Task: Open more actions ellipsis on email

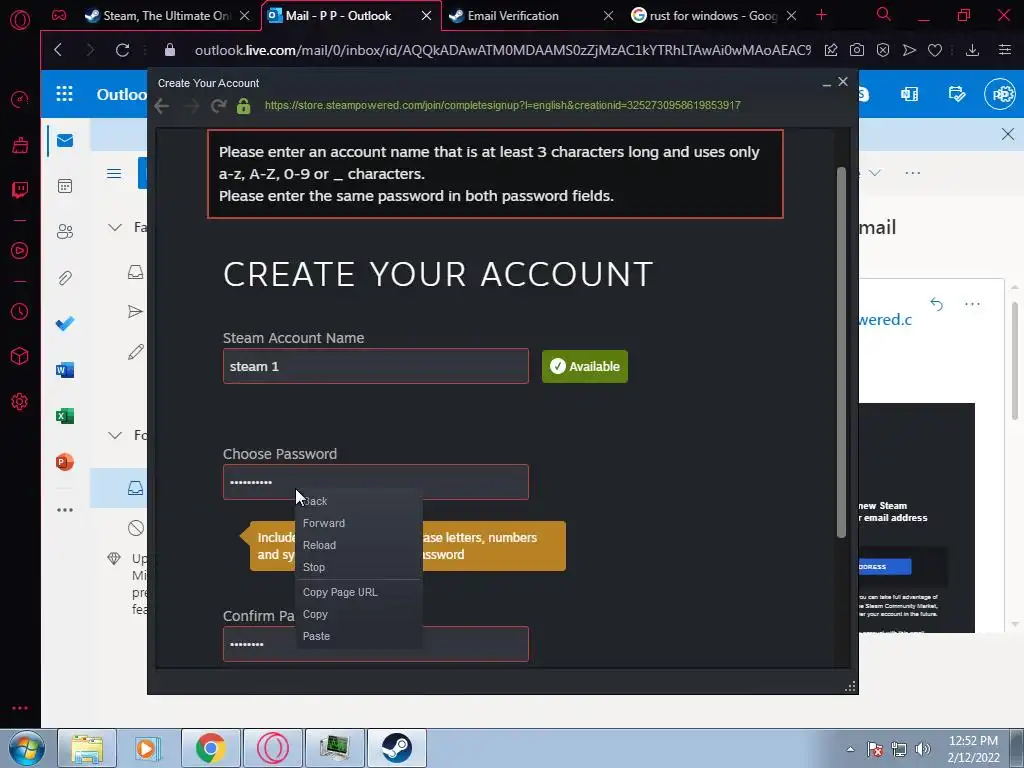Action: [972, 304]
